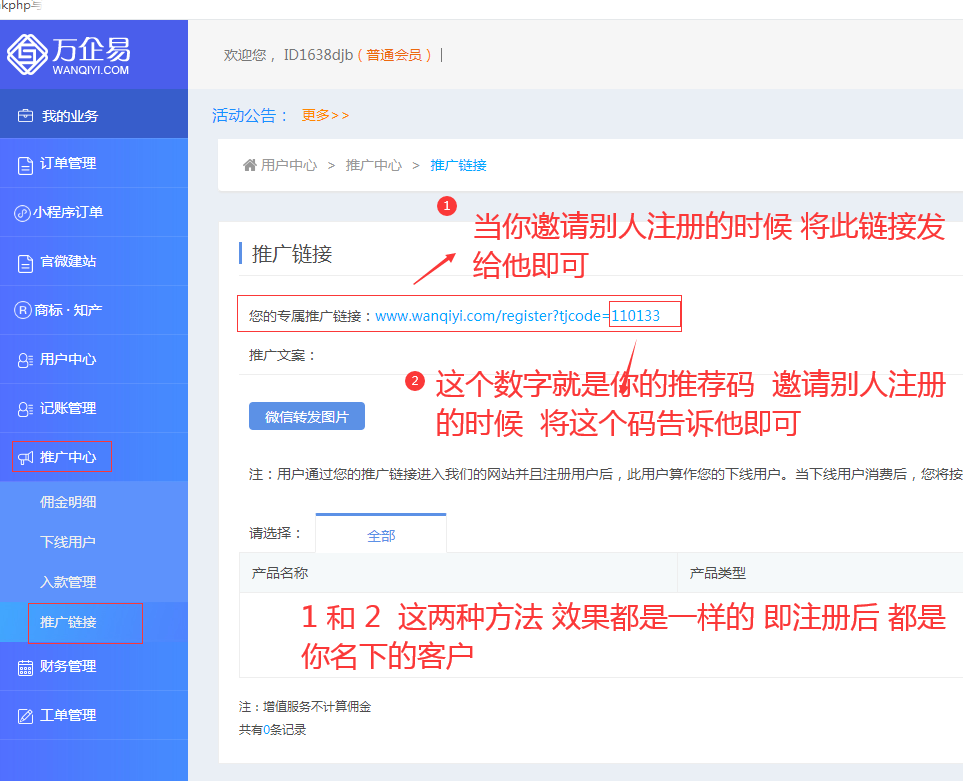Click the document icon beside 订单管理

pyautogui.click(x=26, y=165)
